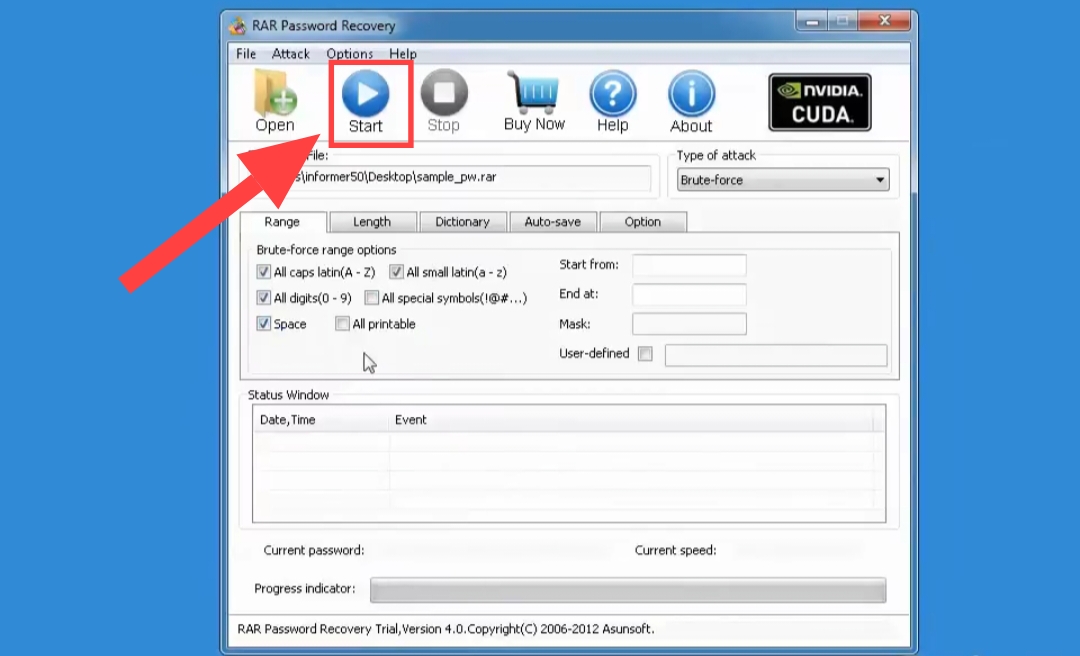Image resolution: width=1080 pixels, height=656 pixels.
Task: Open the Options menu
Action: tap(349, 54)
